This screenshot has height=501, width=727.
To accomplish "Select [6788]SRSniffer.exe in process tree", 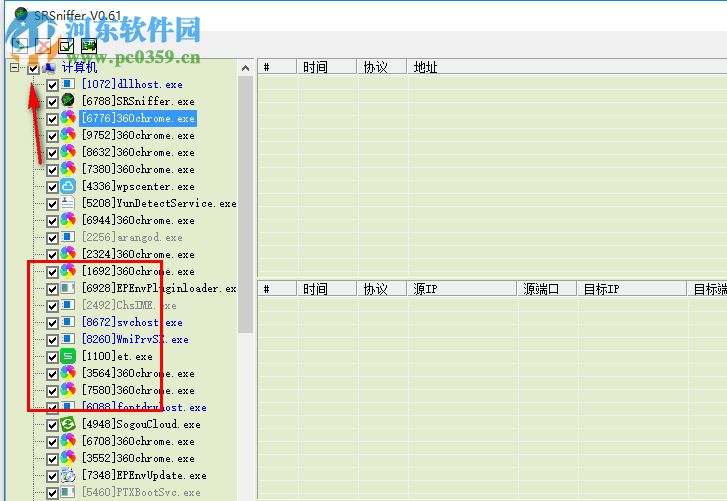I will pyautogui.click(x=138, y=101).
